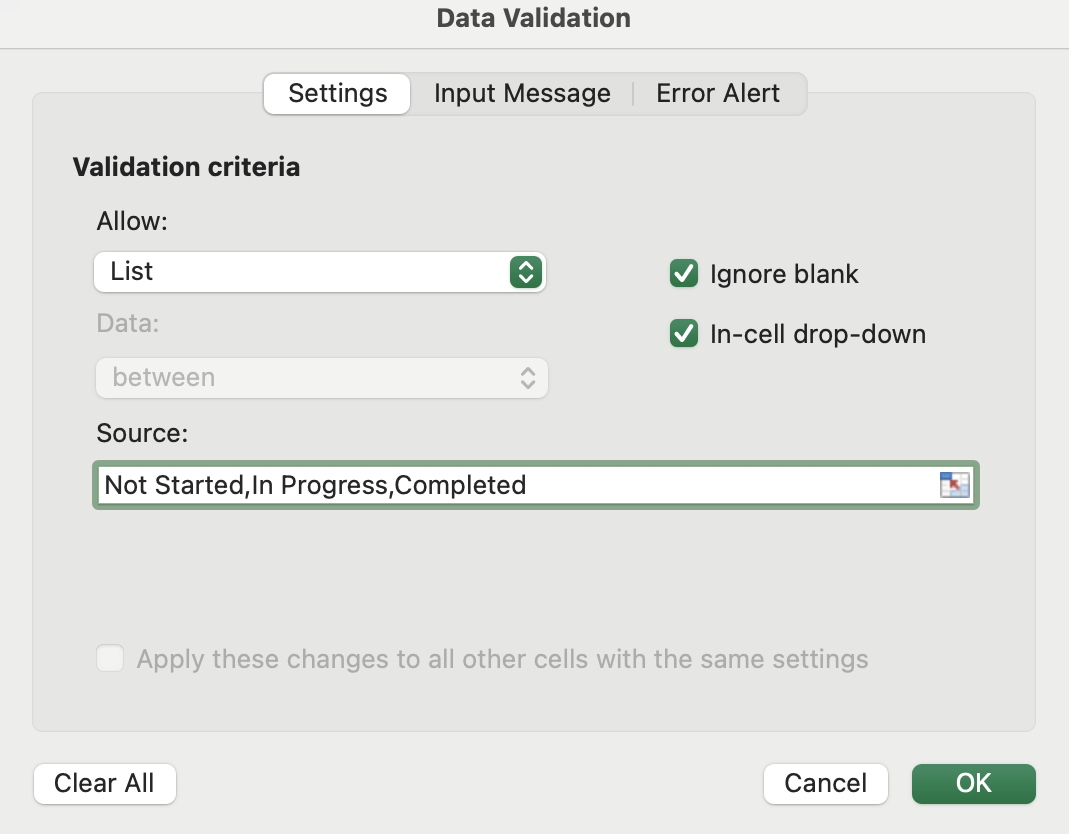Click the Allow: label
This screenshot has height=834, width=1069.
[x=132, y=221]
